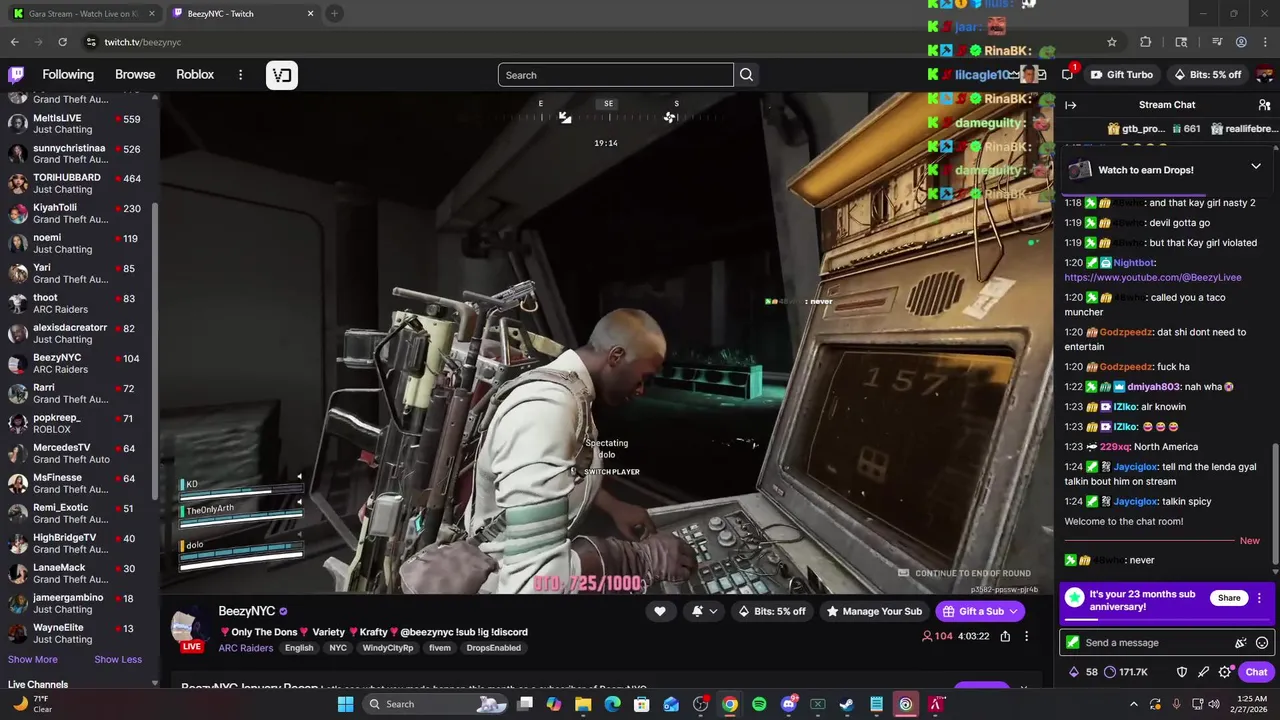
Task: Open the ARC Raiders category link
Action: 246,648
